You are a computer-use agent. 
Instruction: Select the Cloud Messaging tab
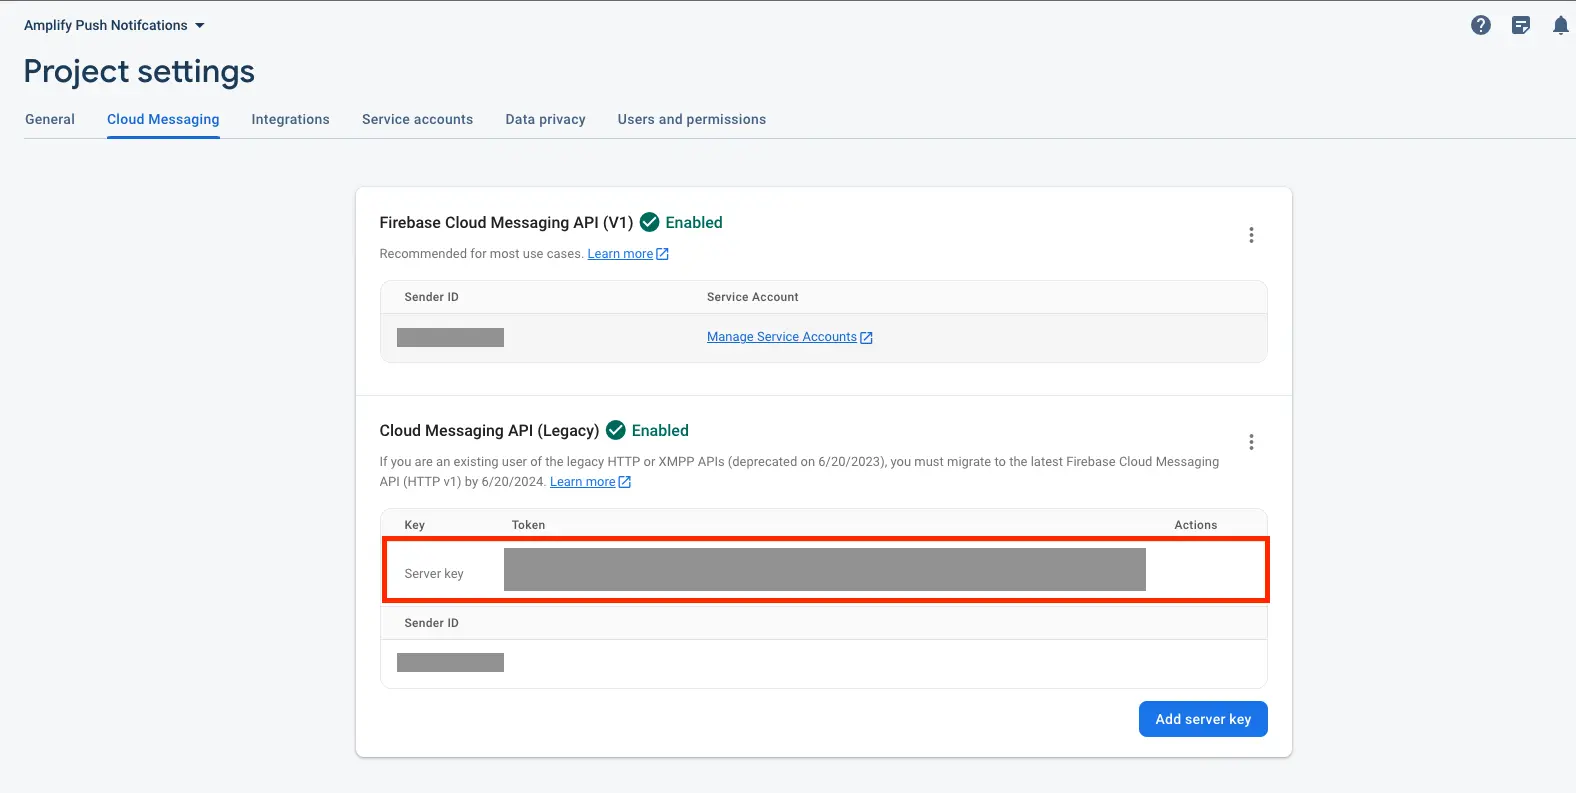pyautogui.click(x=163, y=119)
